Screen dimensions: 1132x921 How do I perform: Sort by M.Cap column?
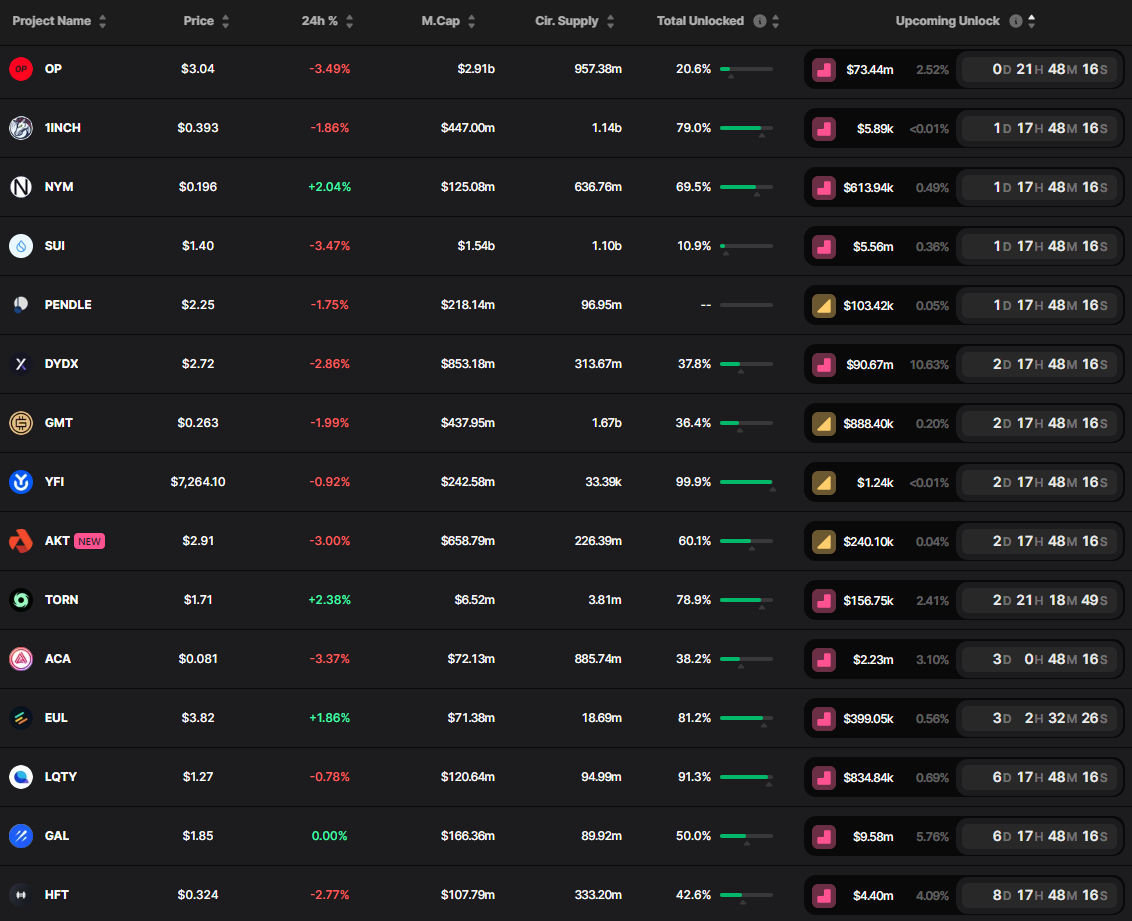click(471, 22)
